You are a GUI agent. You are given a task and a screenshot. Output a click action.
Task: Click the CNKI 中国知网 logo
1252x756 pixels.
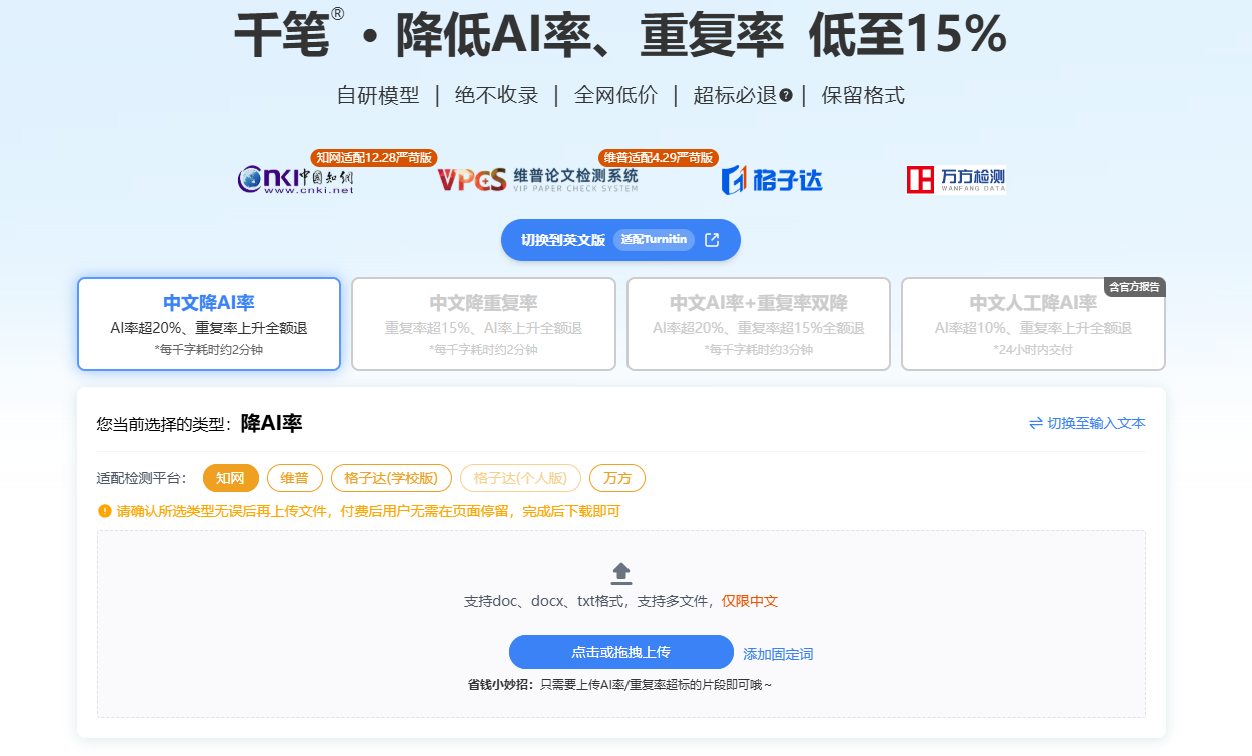(x=296, y=180)
